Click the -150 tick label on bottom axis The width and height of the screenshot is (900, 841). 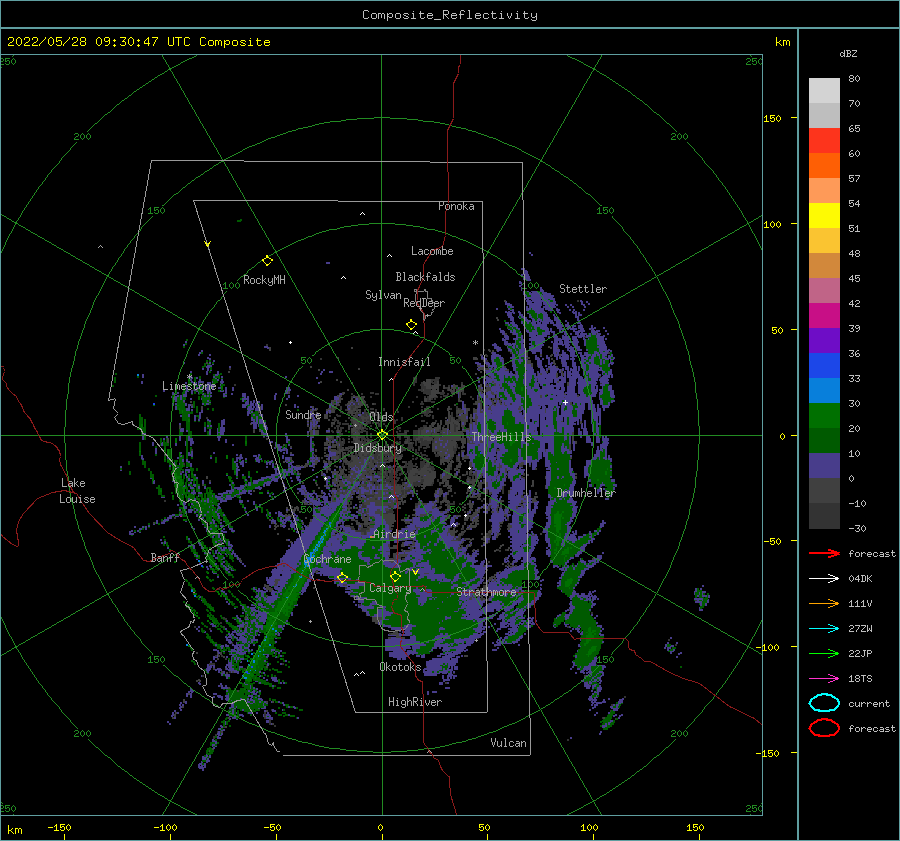point(59,827)
